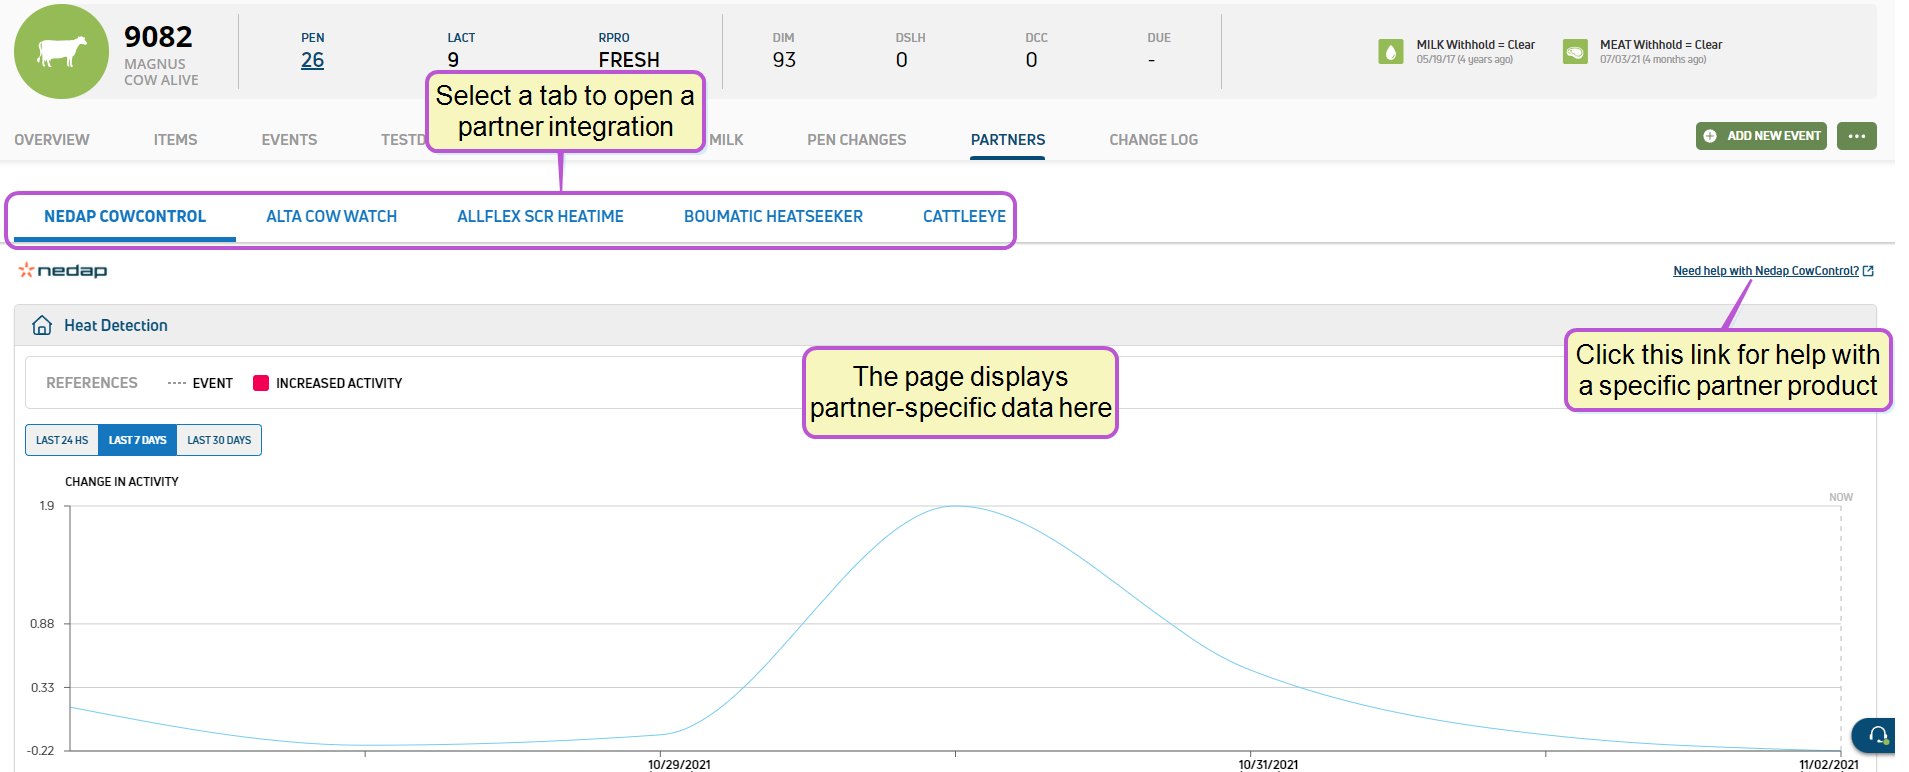
Task: Open the Alta Cow Watch tab
Action: point(331,216)
